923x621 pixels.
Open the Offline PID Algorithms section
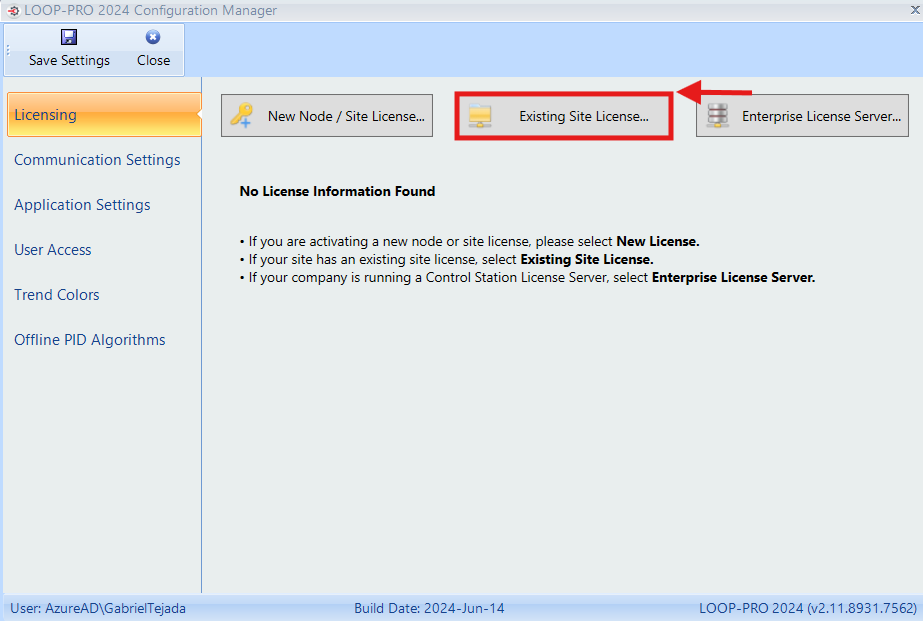pyautogui.click(x=89, y=340)
